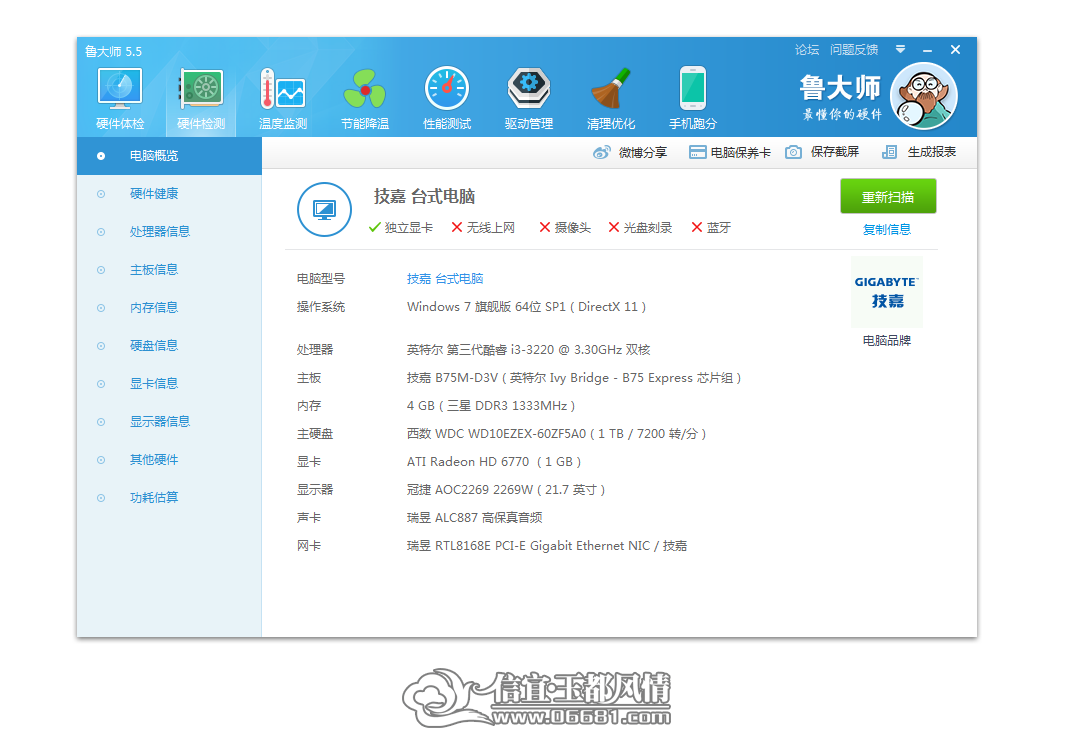Click the 技嘉 台式电脑 heading
This screenshot has height=739, width=1075.
424,197
